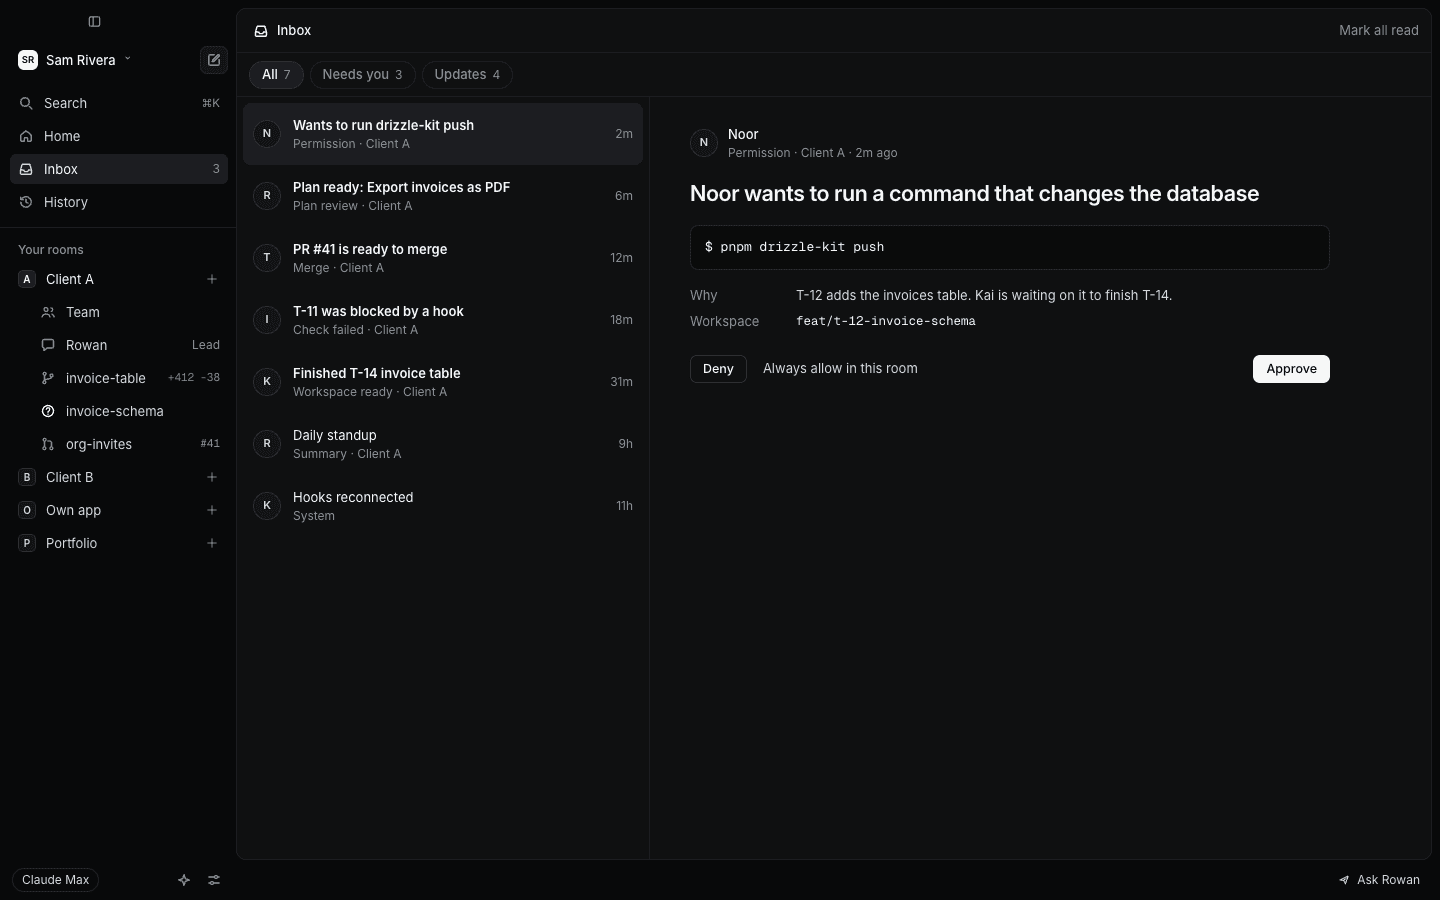Open Inbox in the sidebar
The height and width of the screenshot is (900, 1440).
tap(119, 169)
